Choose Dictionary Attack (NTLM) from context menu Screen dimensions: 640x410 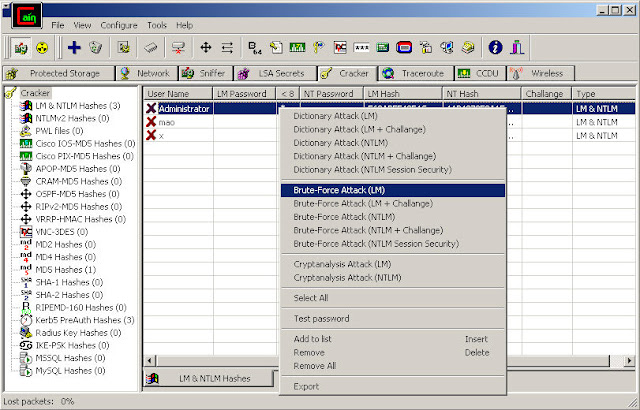[340, 143]
